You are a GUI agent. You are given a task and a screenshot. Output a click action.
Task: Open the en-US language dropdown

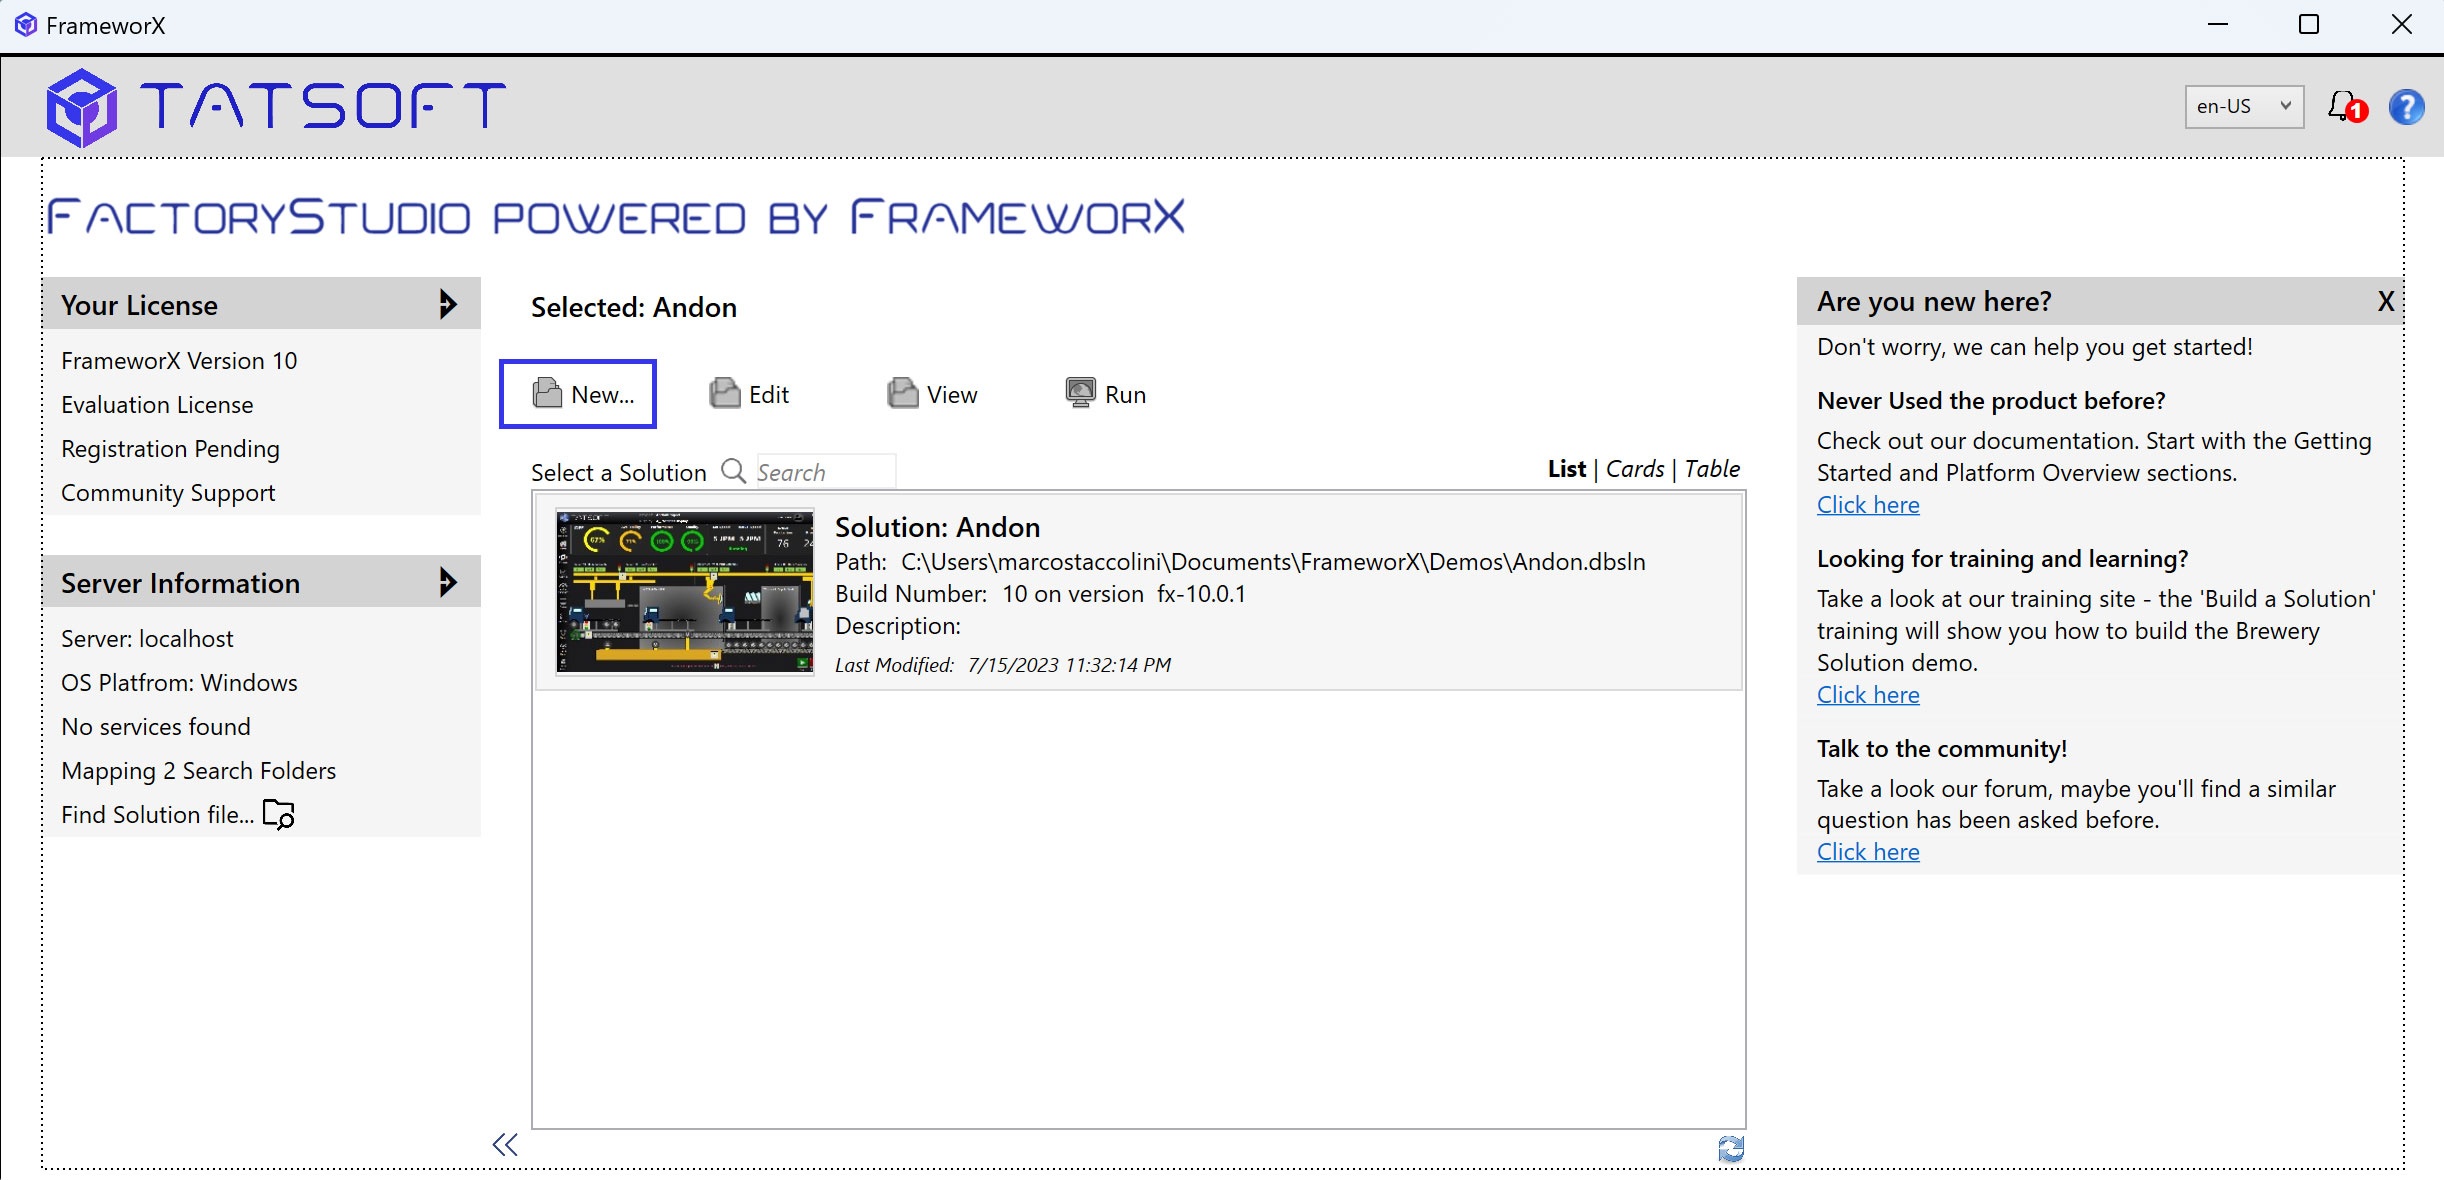coord(2244,106)
